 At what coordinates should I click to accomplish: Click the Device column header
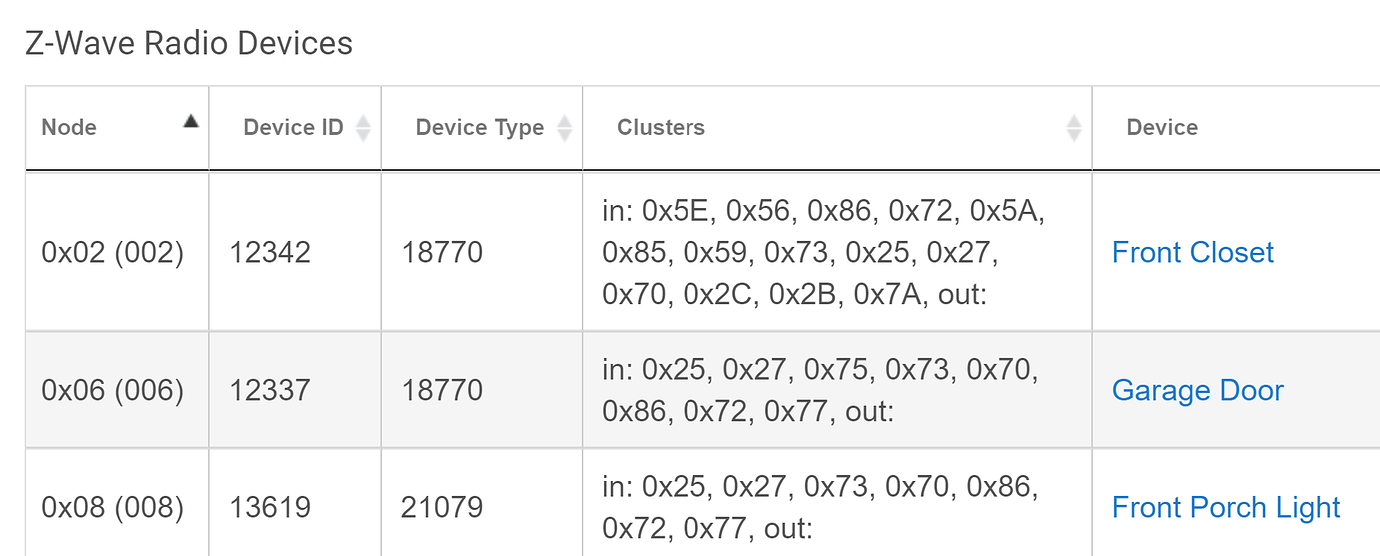pyautogui.click(x=1162, y=127)
